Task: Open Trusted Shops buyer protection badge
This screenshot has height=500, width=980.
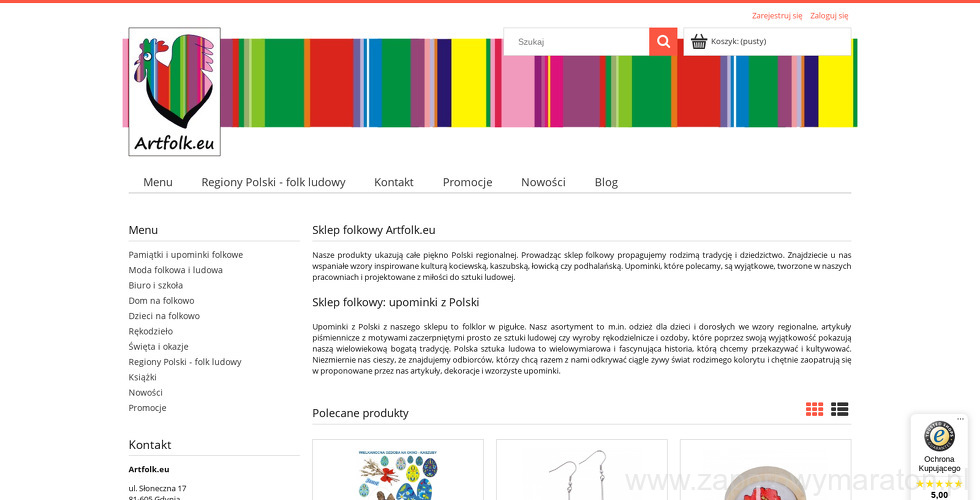Action: 939,448
